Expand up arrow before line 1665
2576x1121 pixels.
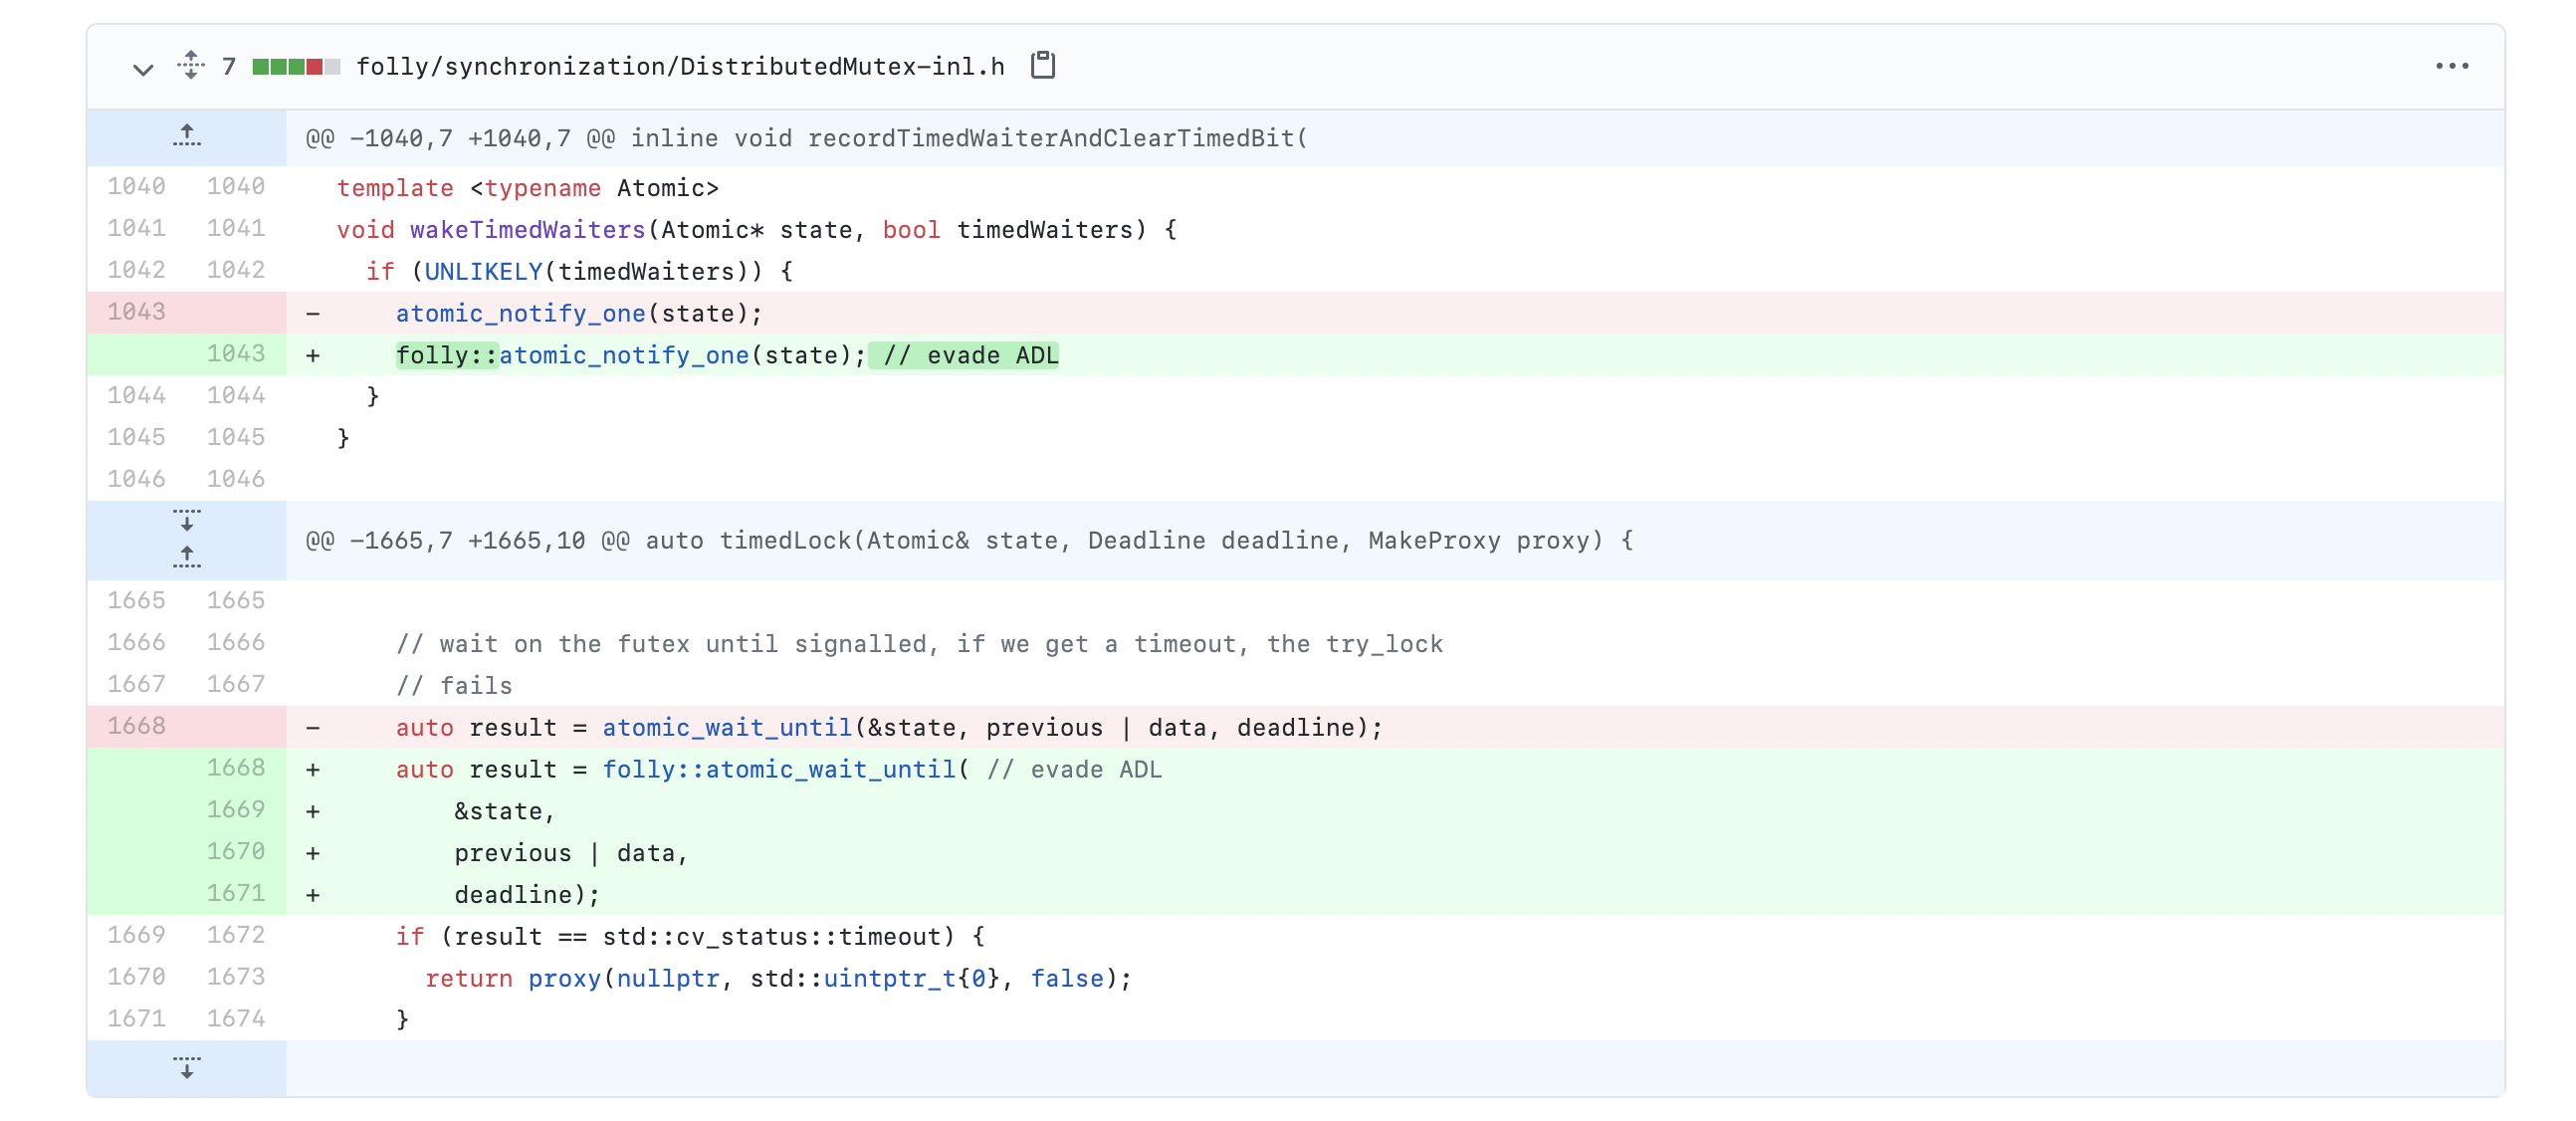[x=186, y=558]
